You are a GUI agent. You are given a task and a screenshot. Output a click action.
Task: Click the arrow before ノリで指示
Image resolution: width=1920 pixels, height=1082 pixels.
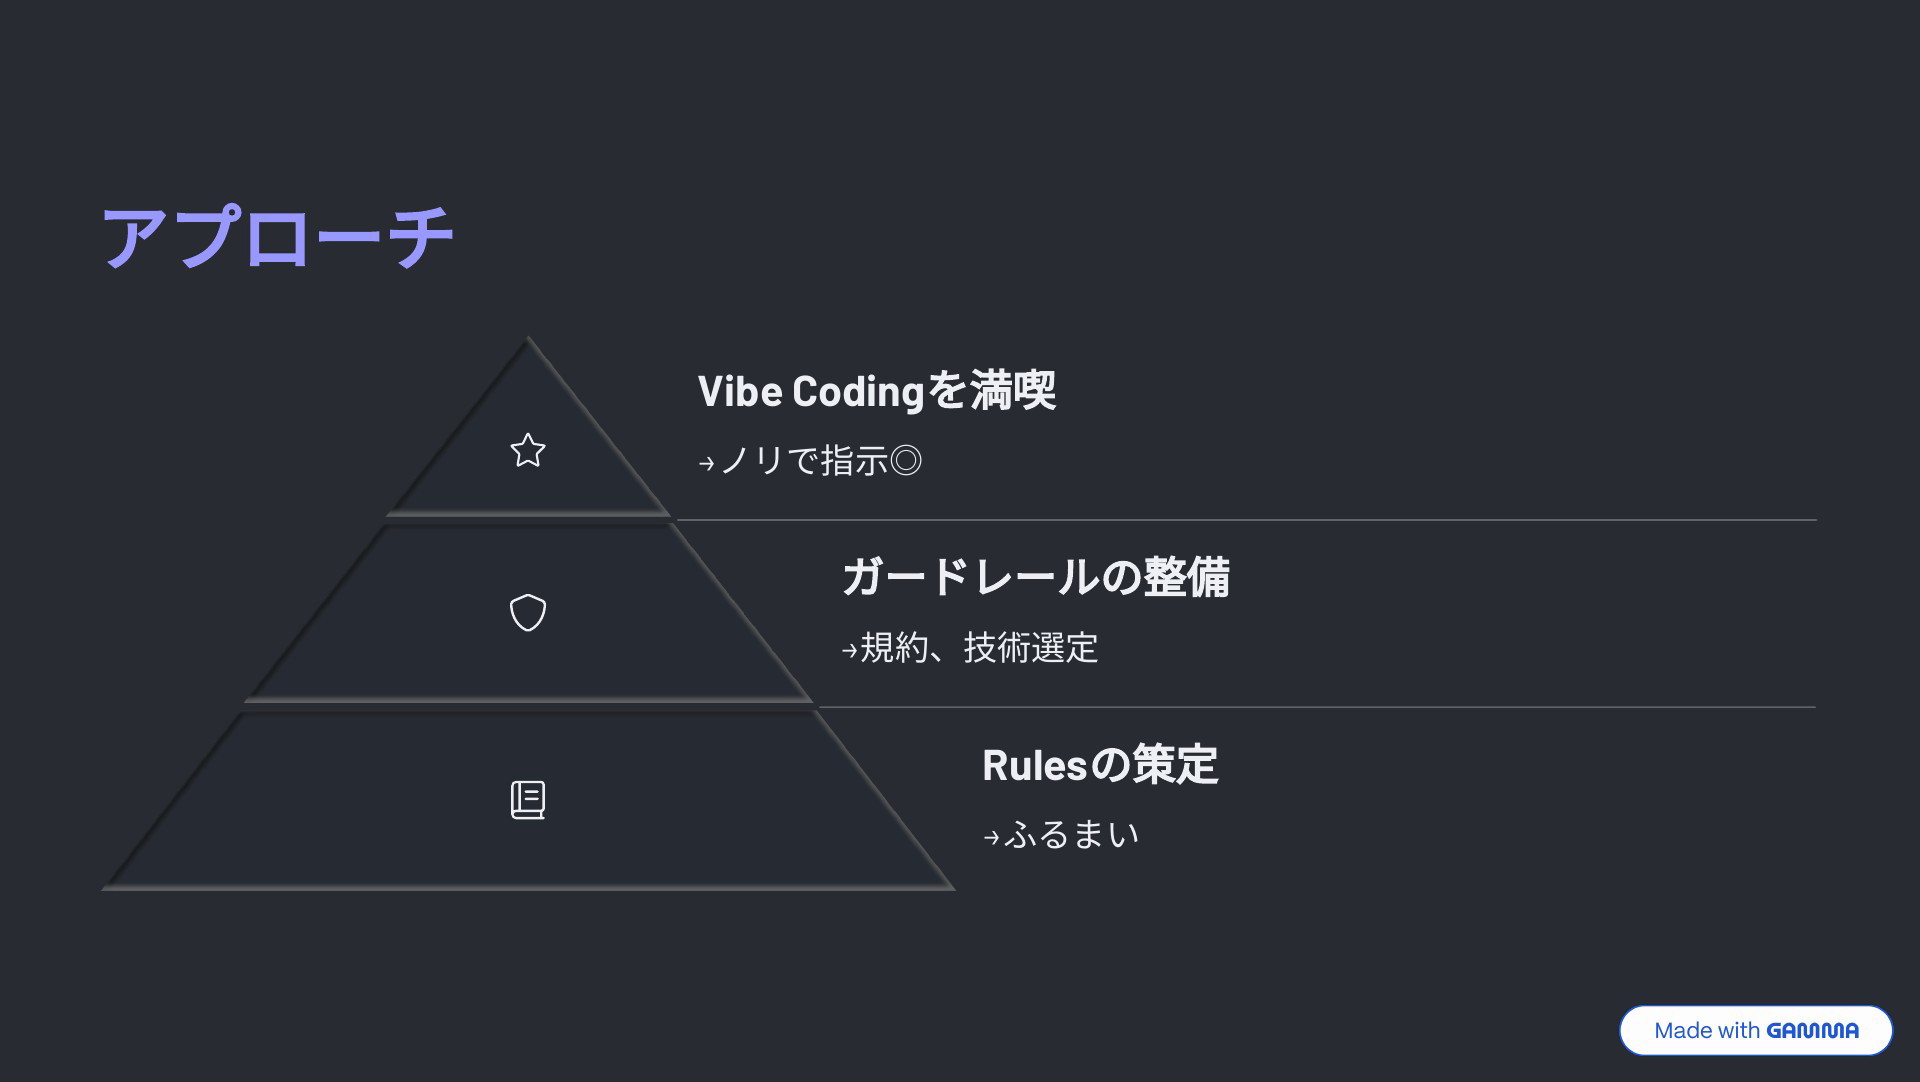tap(707, 463)
